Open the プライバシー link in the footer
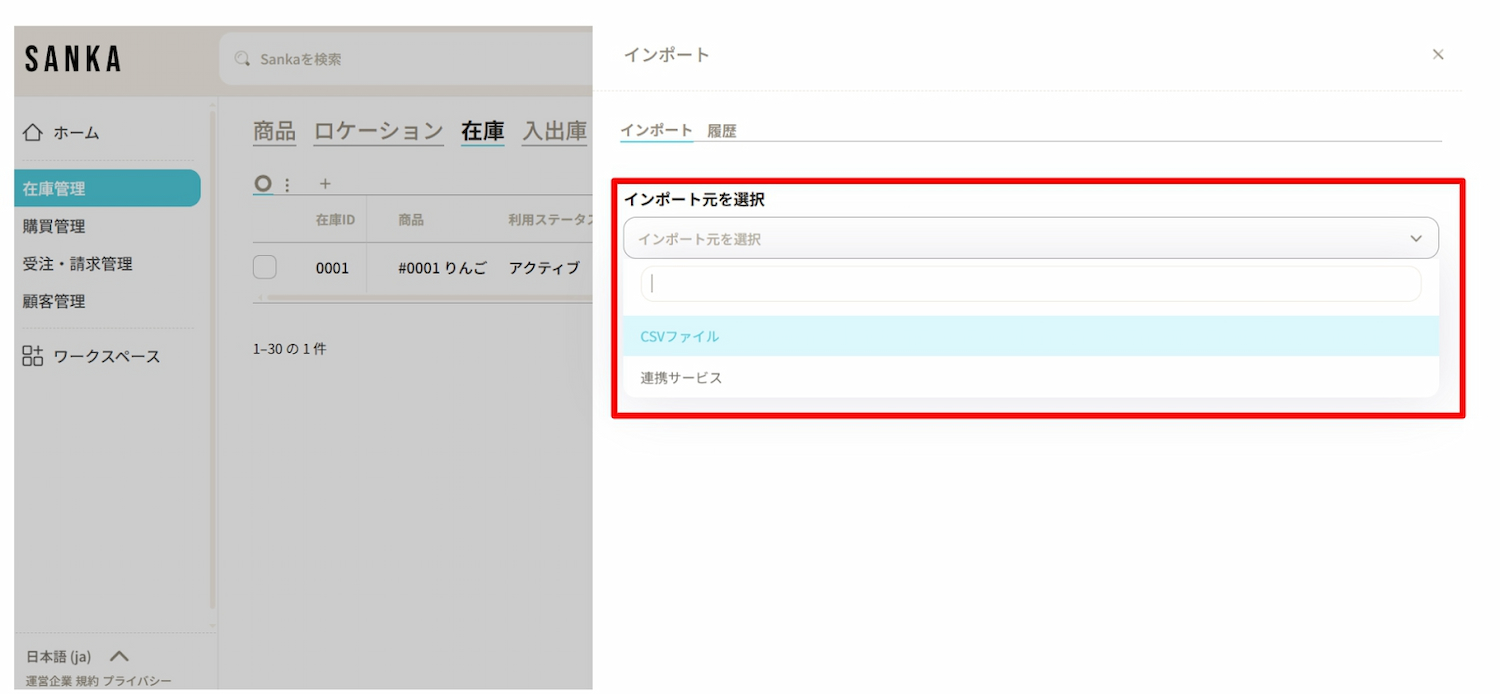Viewport: 1500px width, 694px height. [137, 681]
